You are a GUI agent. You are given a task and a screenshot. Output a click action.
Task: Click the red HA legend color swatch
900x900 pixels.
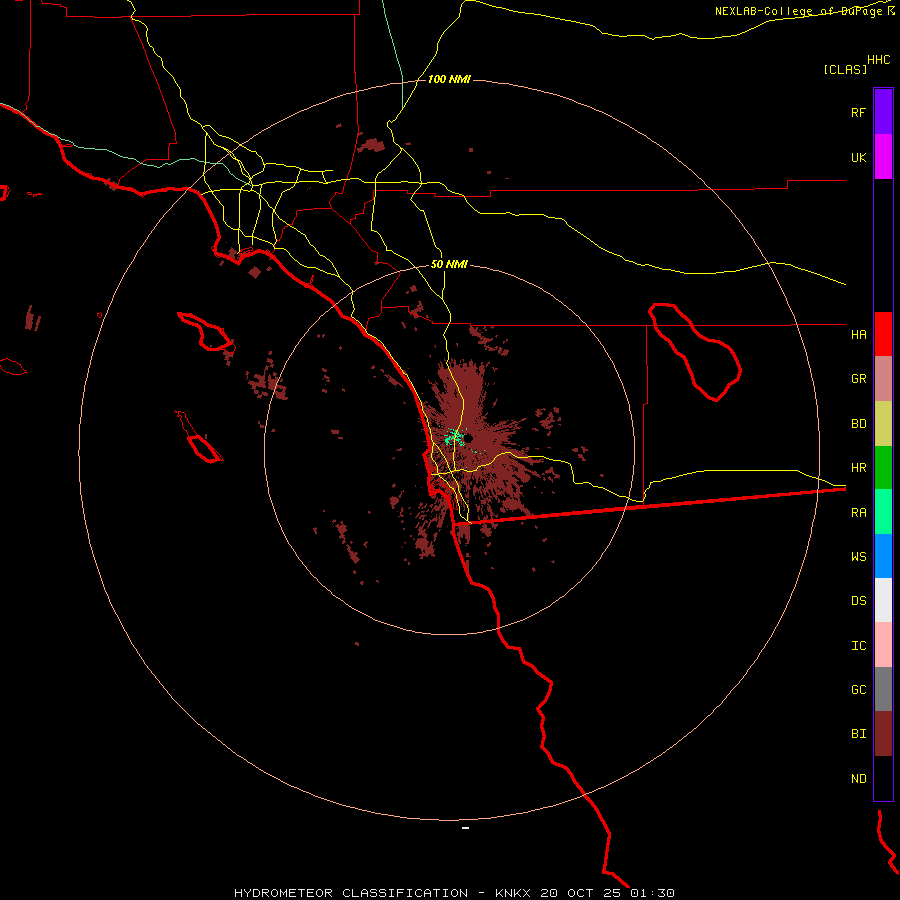[x=883, y=334]
